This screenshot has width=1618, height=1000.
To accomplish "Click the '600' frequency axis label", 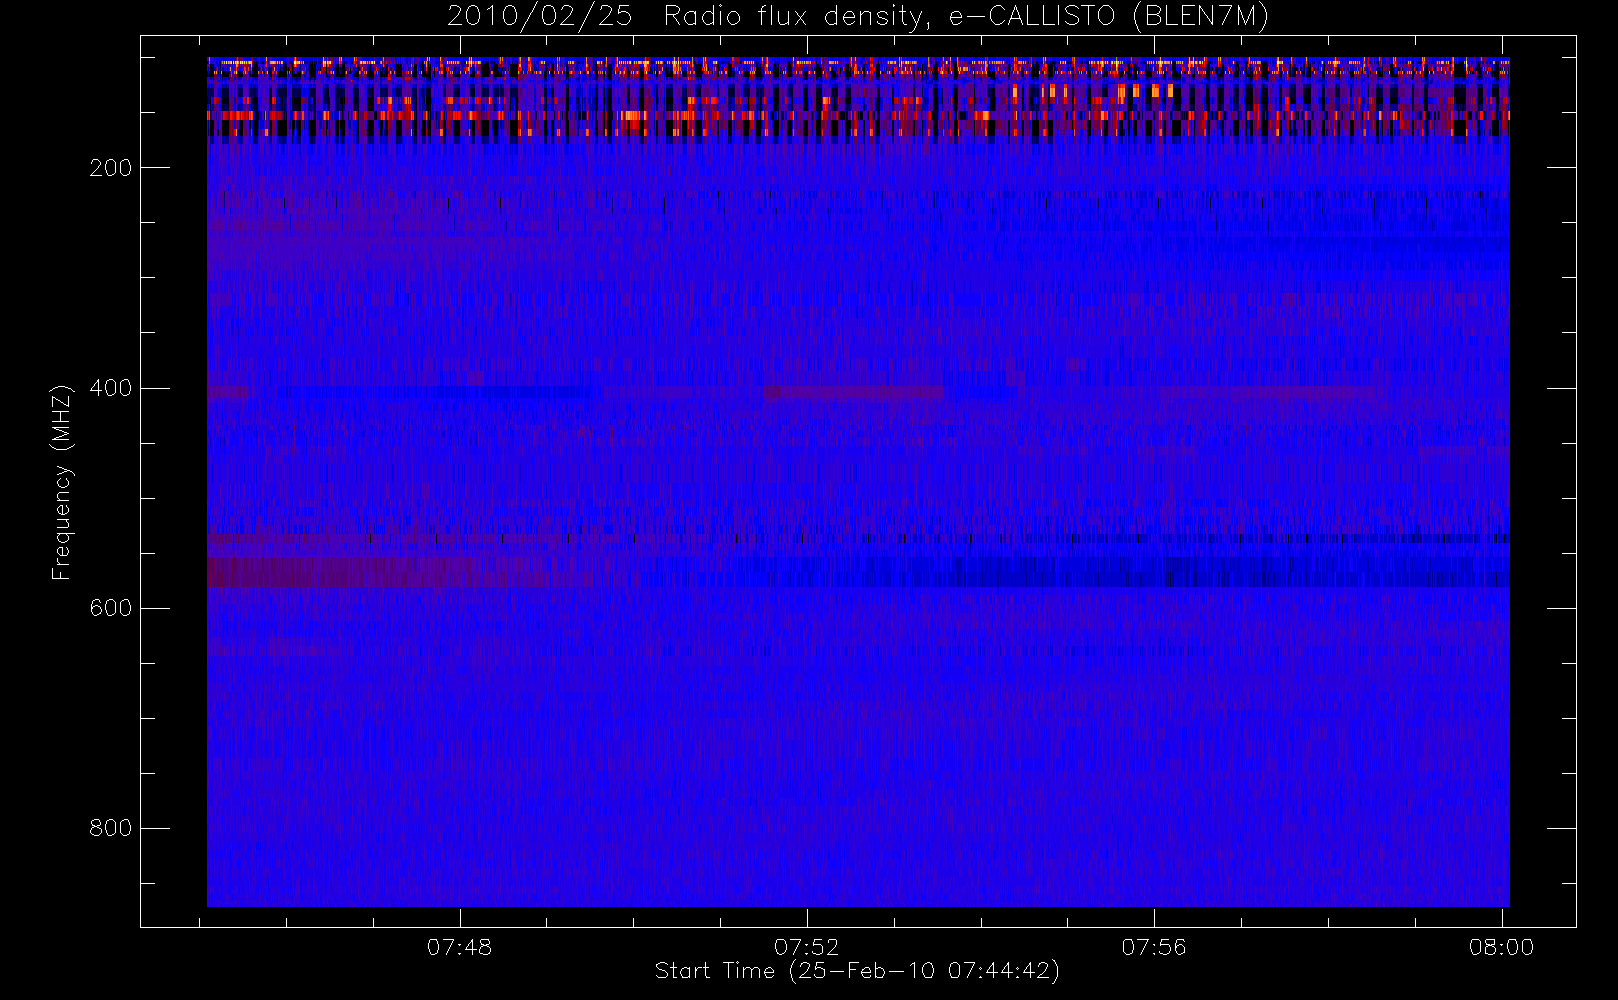I will [x=111, y=608].
